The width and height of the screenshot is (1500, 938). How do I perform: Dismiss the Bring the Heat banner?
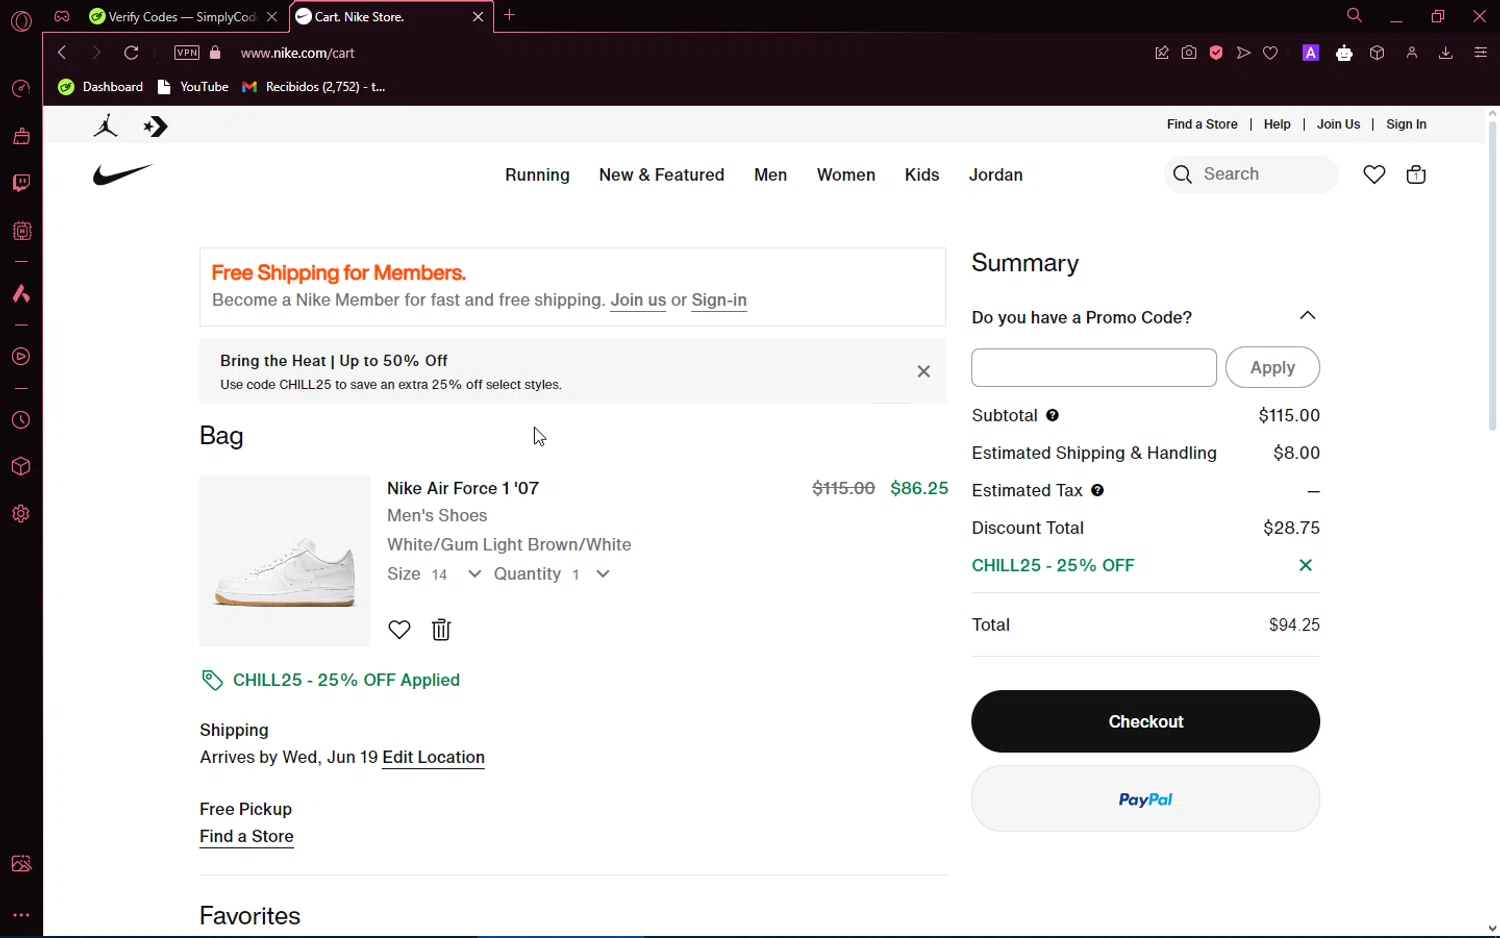(x=924, y=371)
